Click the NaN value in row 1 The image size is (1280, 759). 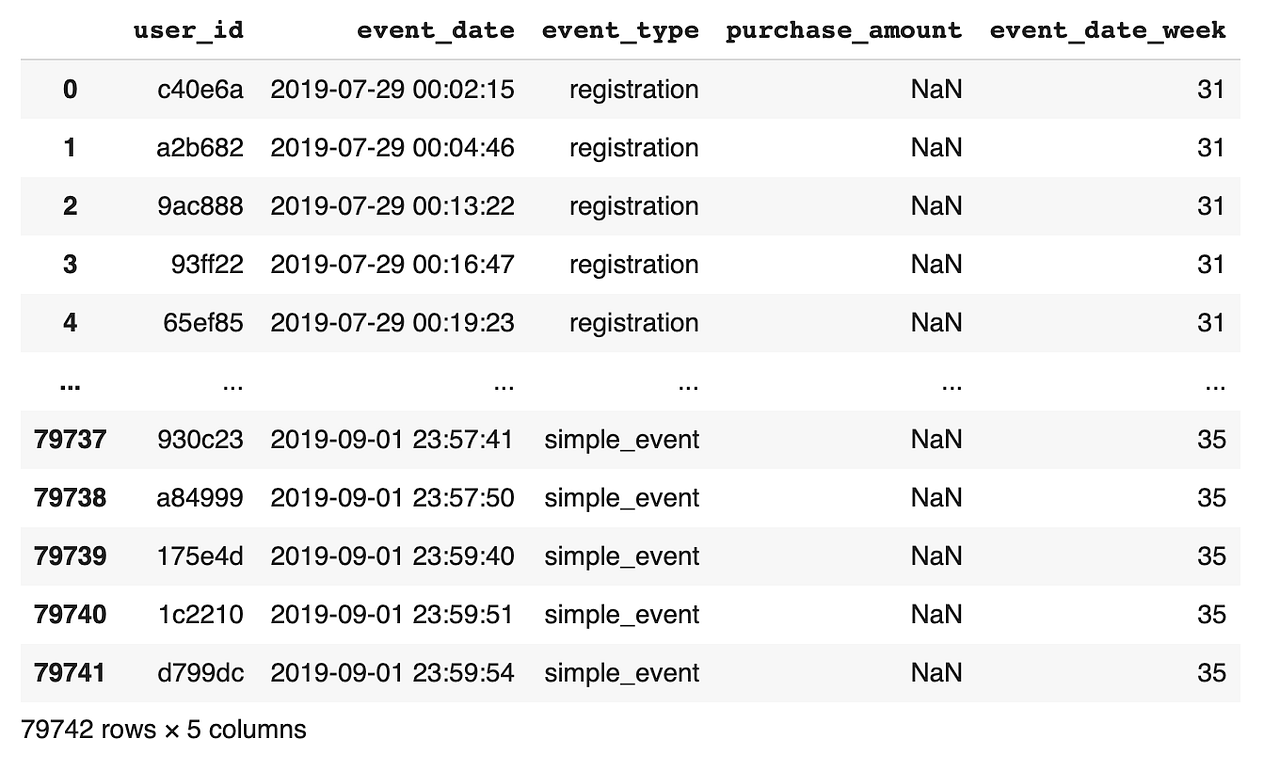point(936,148)
